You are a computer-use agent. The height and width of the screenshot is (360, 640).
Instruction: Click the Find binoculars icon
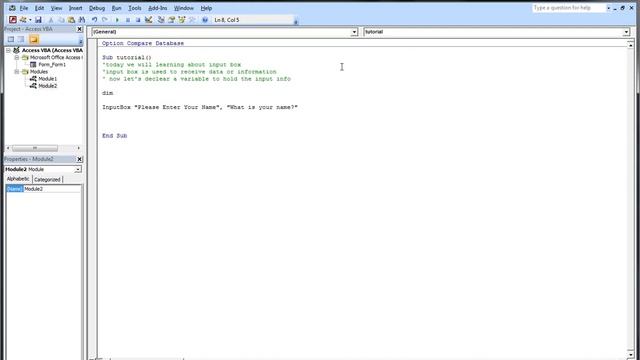[82, 20]
